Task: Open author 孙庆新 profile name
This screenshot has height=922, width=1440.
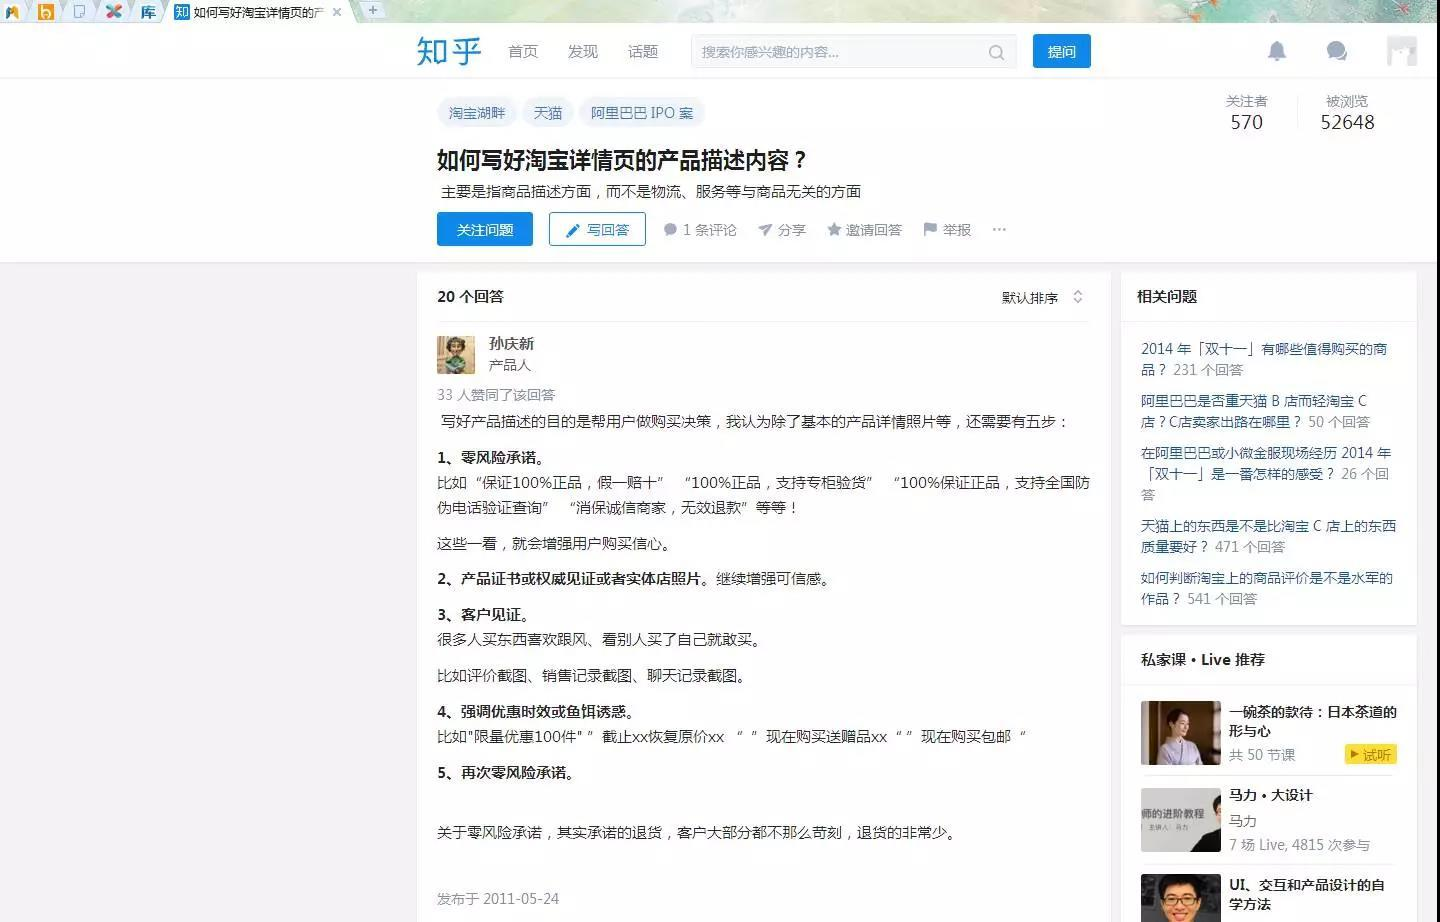Action: [511, 343]
